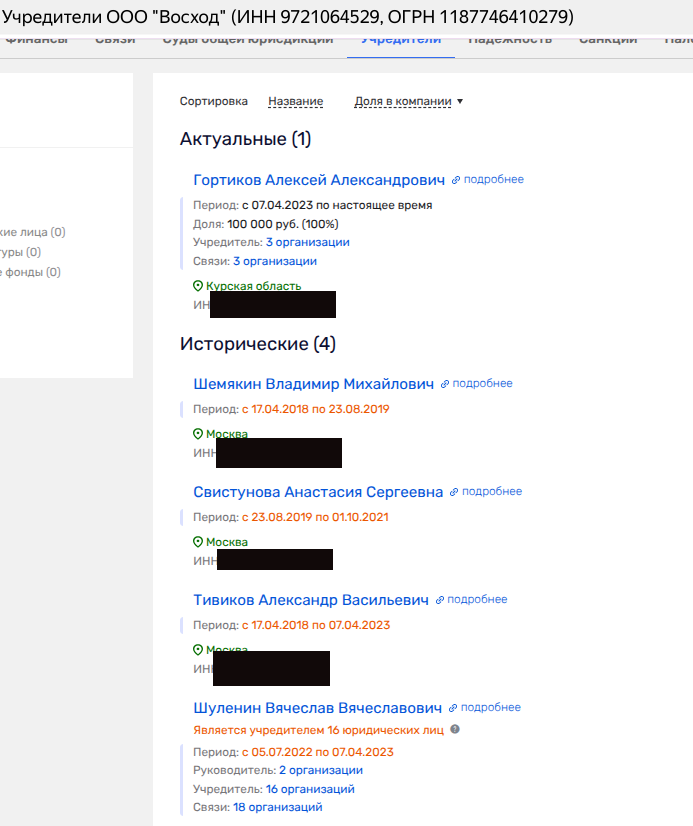Open the Доля в компании sort dropdown
The width and height of the screenshot is (693, 826).
[x=409, y=101]
